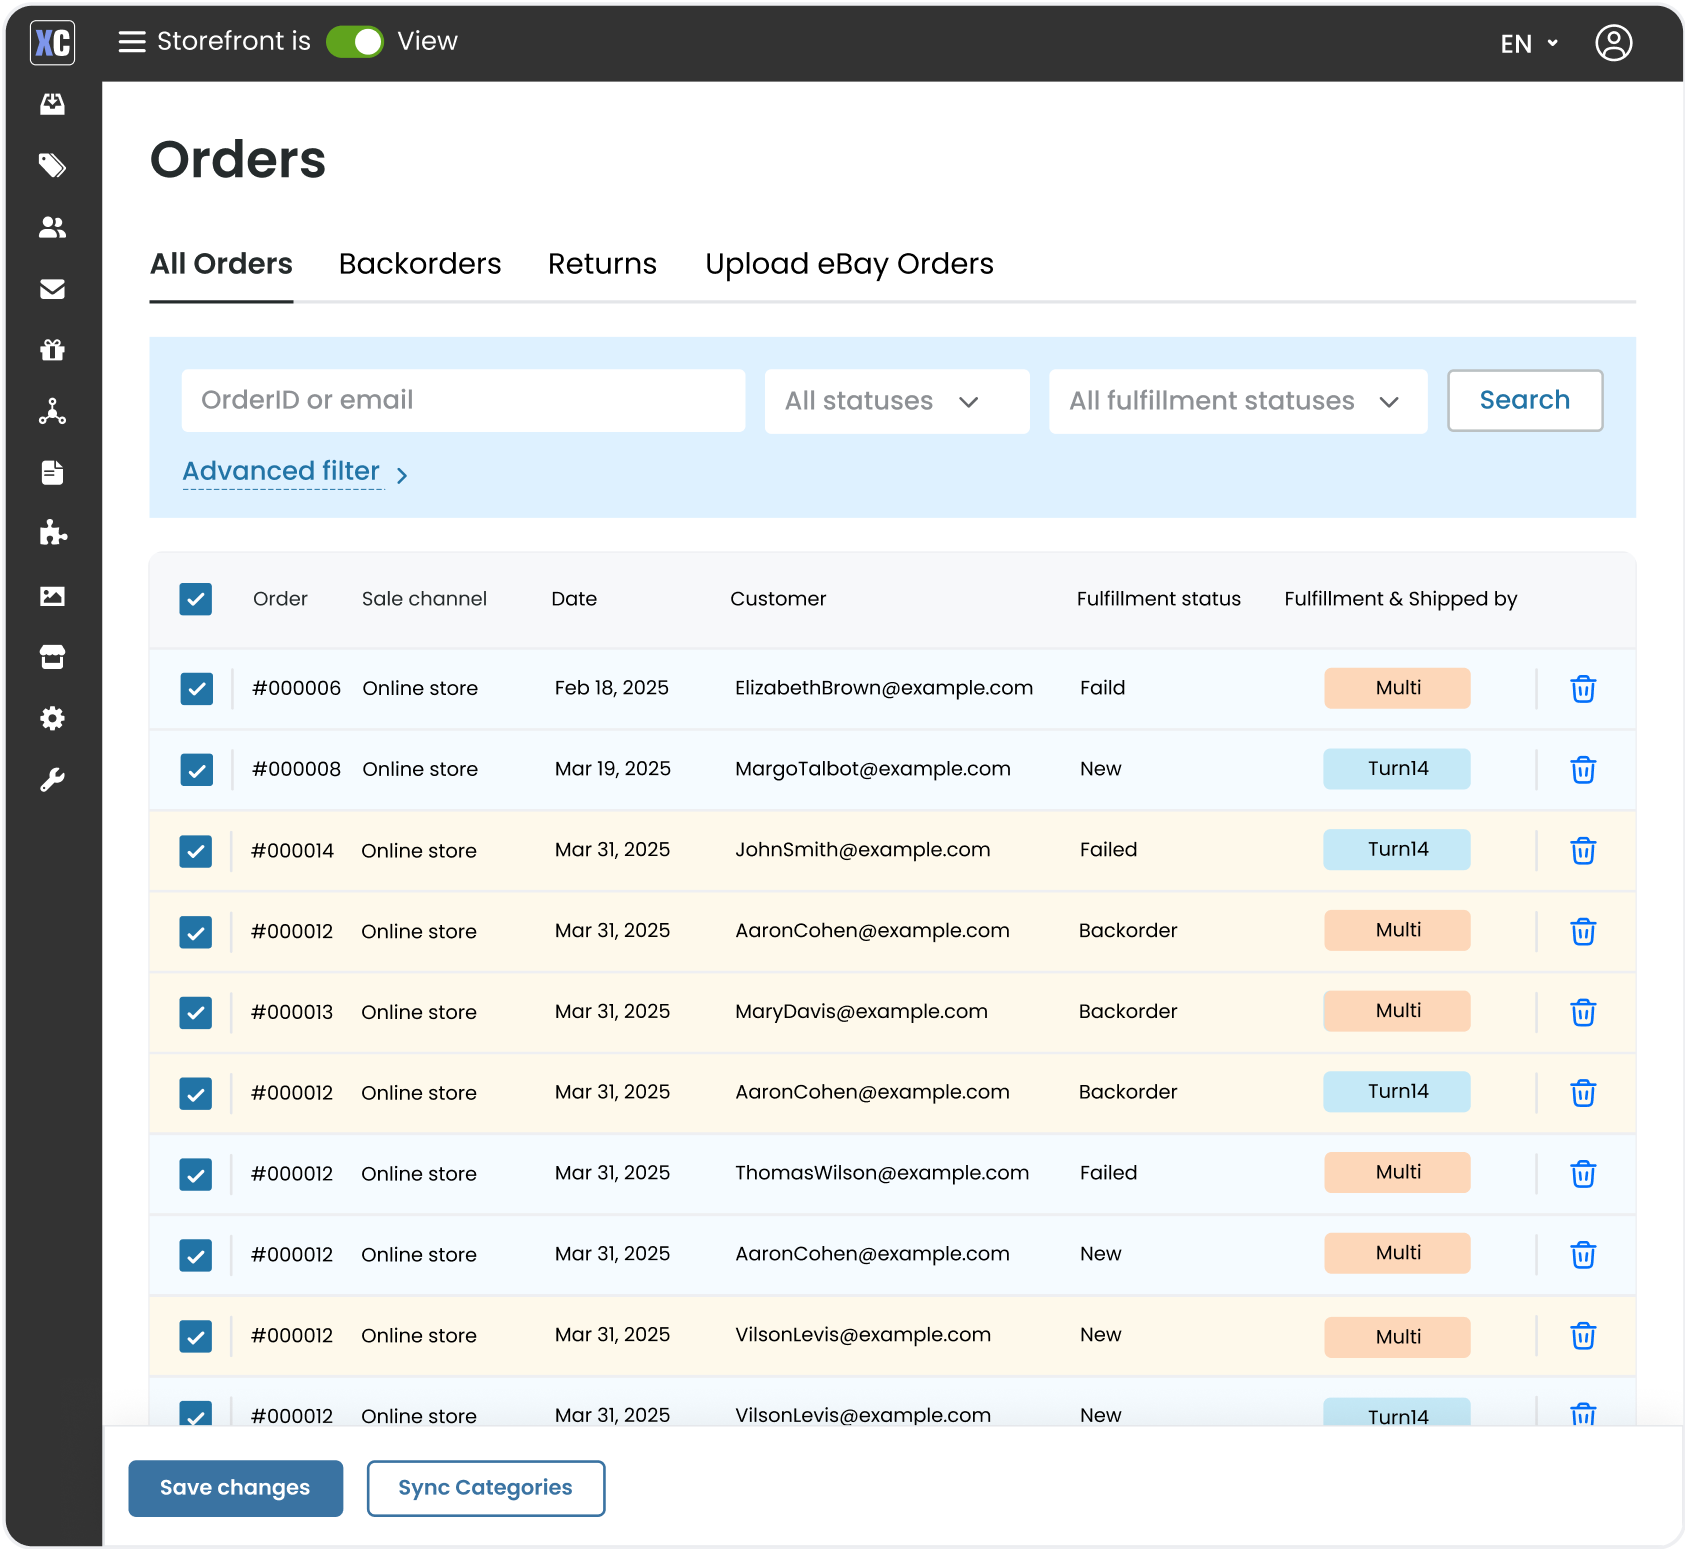1685x1549 pixels.
Task: Open the Orders inbox icon in sidebar
Action: 53,104
